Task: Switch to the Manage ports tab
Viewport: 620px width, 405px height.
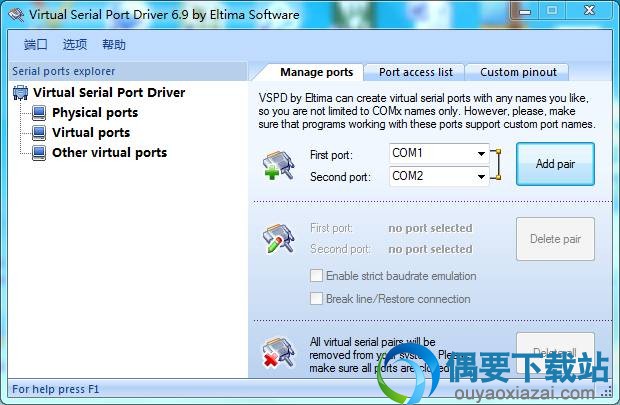Action: (x=316, y=72)
